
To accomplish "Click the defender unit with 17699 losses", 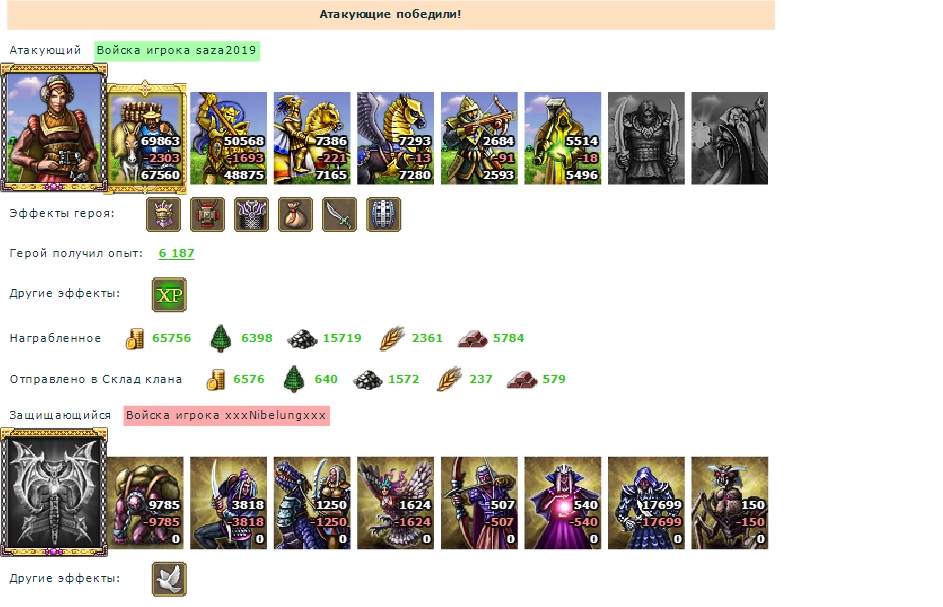I will click(x=646, y=503).
